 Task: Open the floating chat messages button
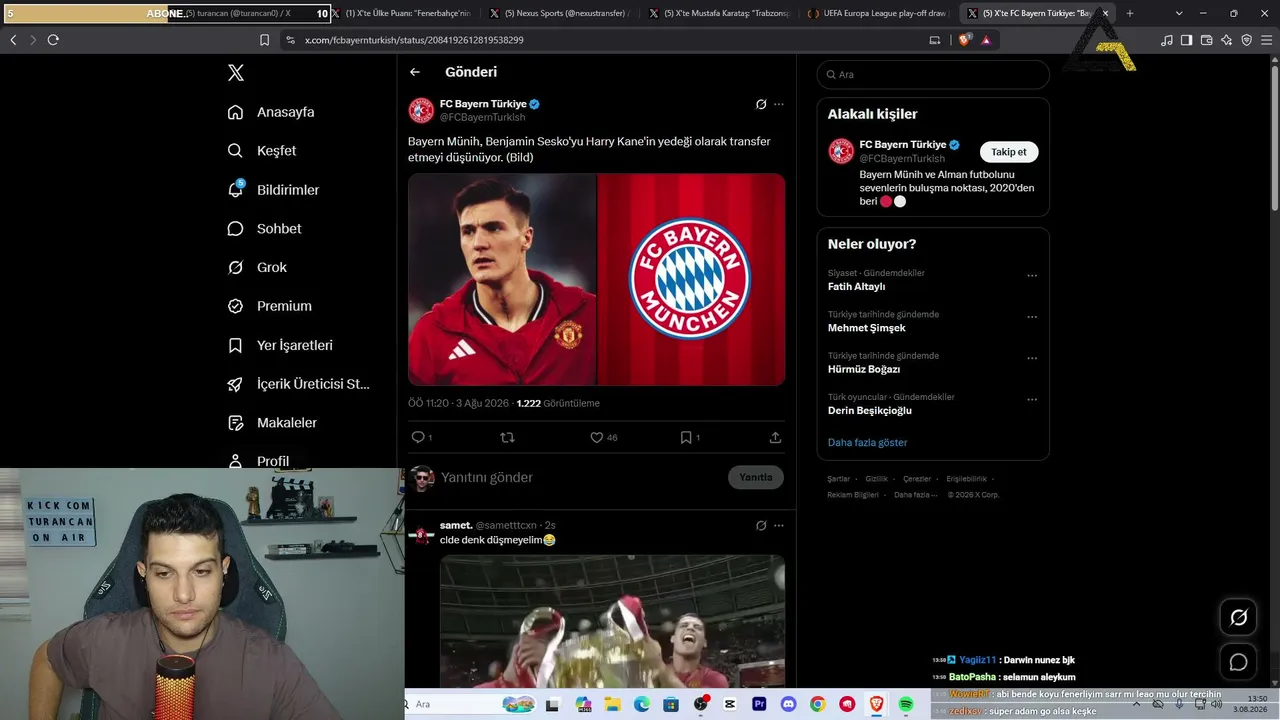1238,662
